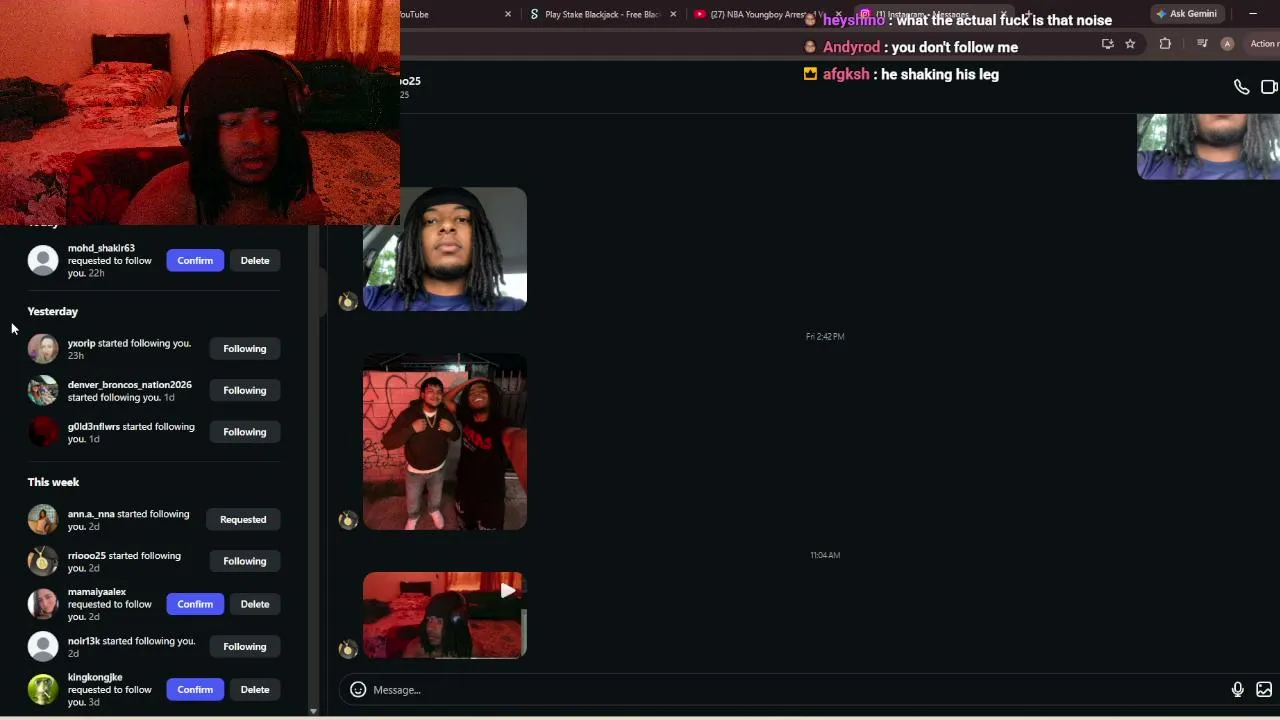Image resolution: width=1280 pixels, height=720 pixels.
Task: Open the username mamaiyaalex
Action: click(97, 592)
